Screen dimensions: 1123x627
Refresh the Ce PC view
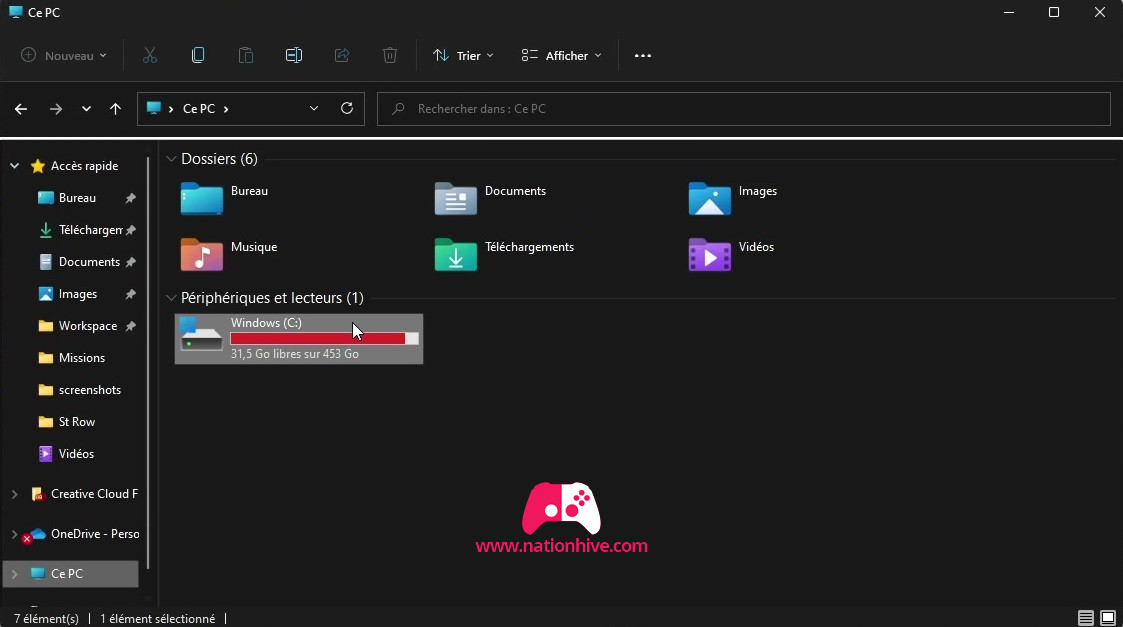[347, 108]
